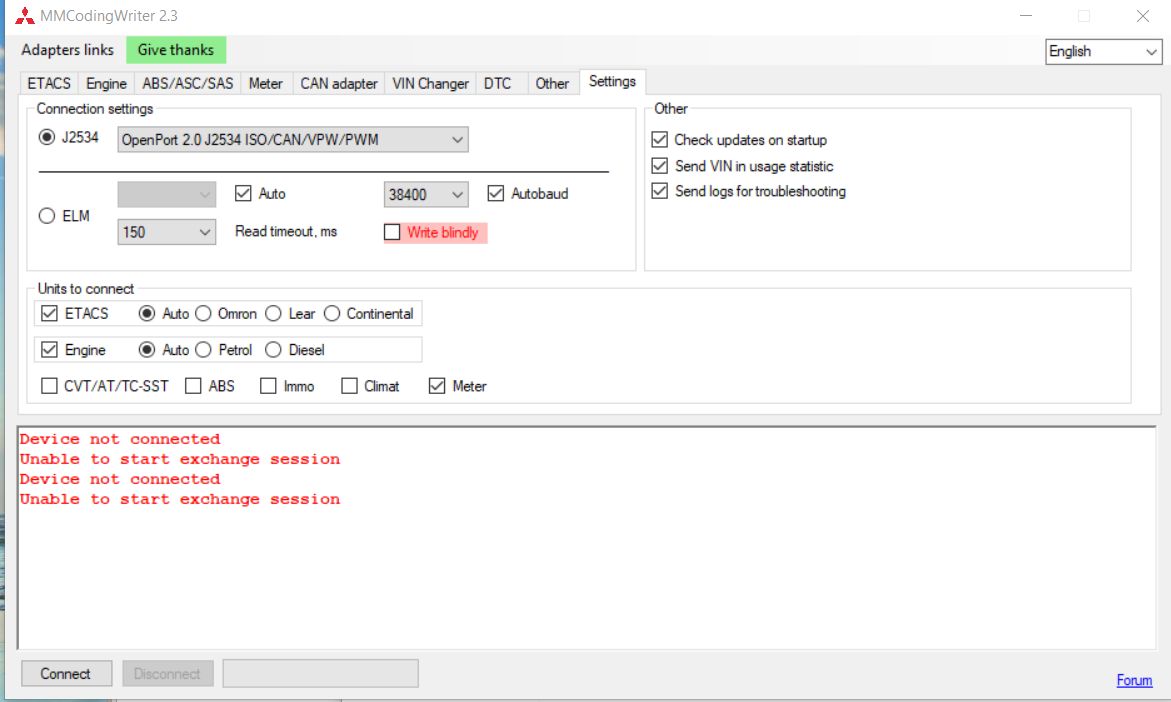Screen dimensions: 1171x702
Task: Click the empty status field beside Disconnect
Action: point(320,674)
